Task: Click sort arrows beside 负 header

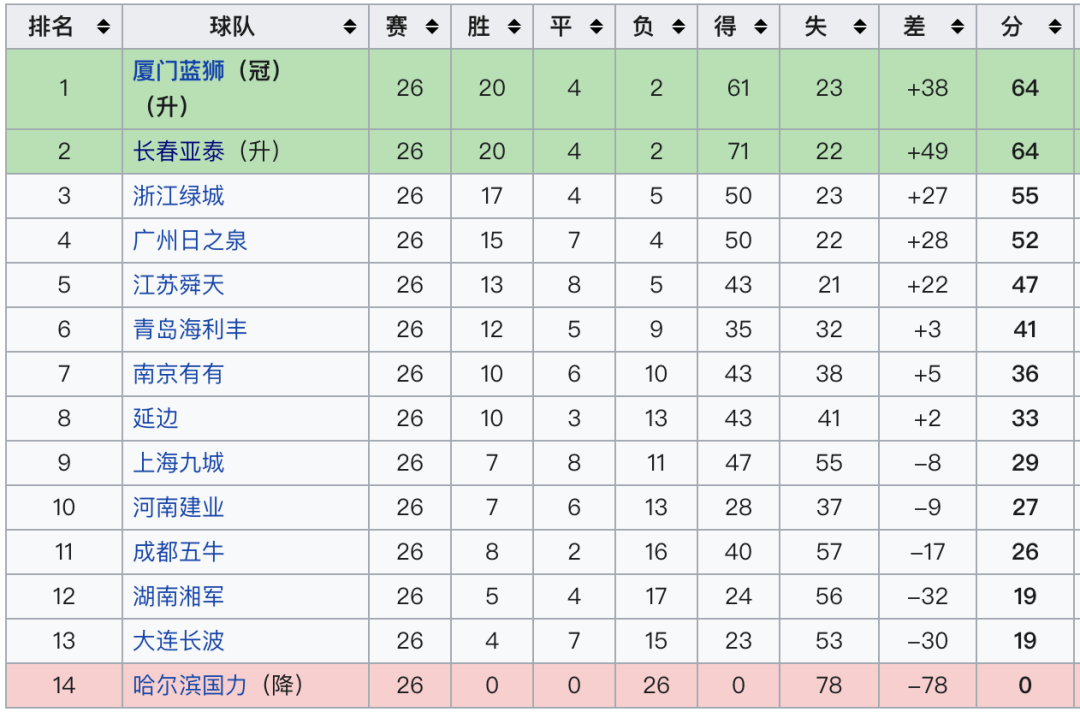Action: coord(677,28)
